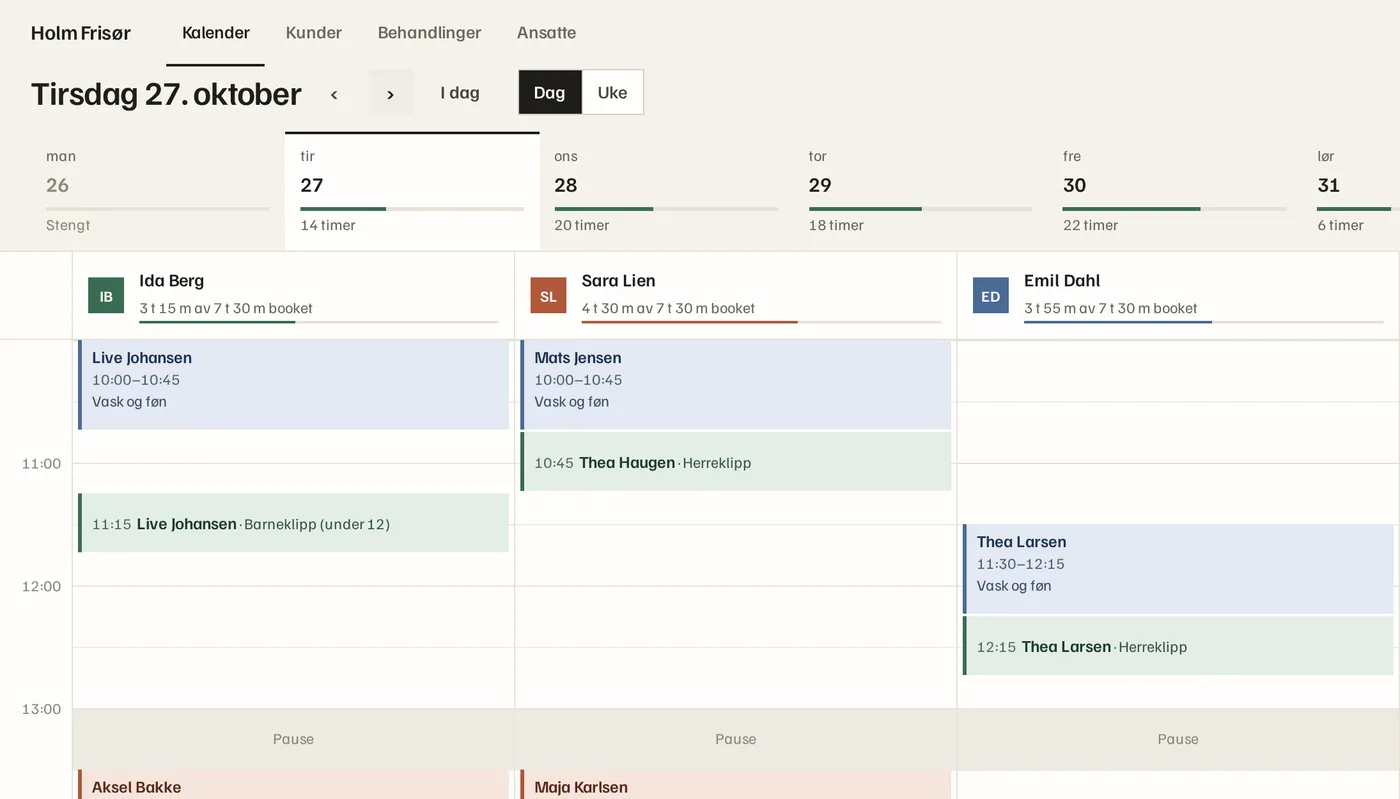Switch to Dag view
The width and height of the screenshot is (1400, 799).
pyautogui.click(x=549, y=92)
